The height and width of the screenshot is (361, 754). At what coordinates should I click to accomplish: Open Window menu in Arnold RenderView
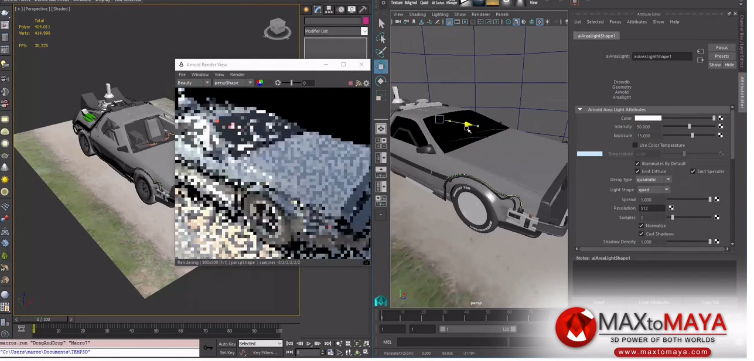point(200,75)
